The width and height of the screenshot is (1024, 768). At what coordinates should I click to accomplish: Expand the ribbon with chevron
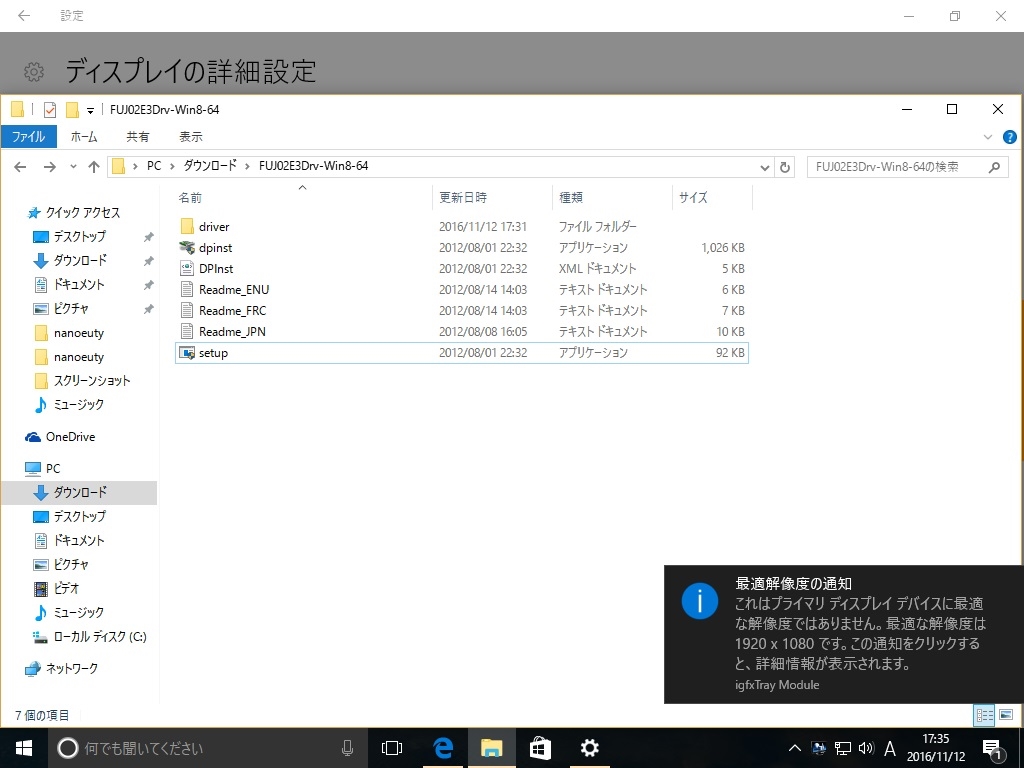pyautogui.click(x=987, y=136)
